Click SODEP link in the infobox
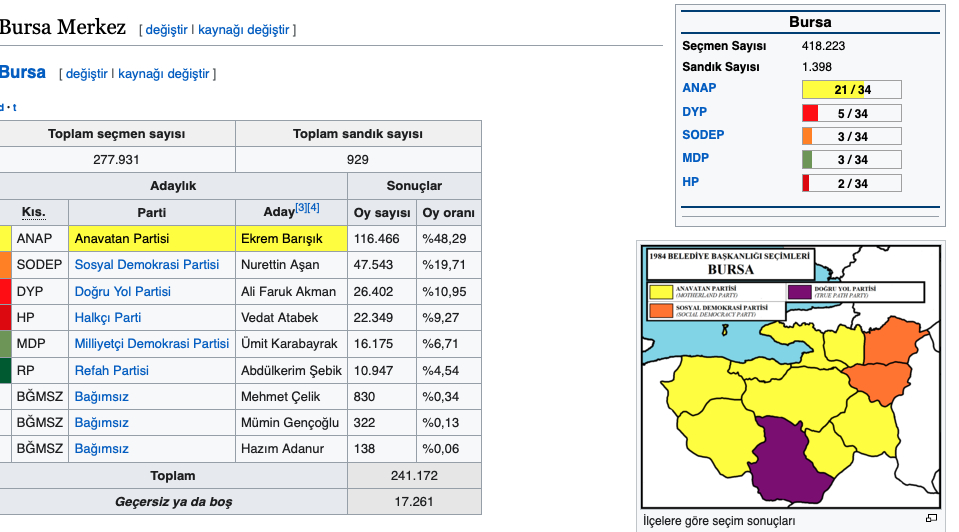The image size is (959, 532). point(703,135)
